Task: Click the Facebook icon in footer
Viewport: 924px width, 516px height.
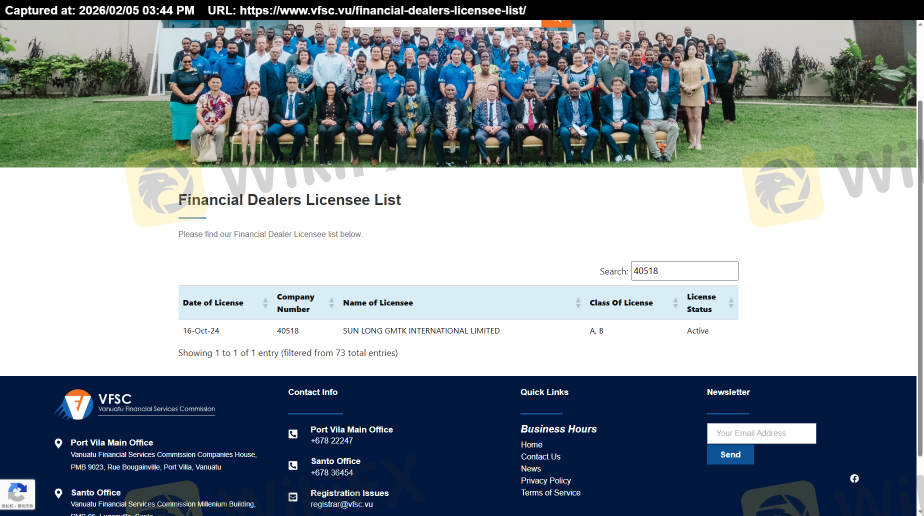Action: coord(854,479)
